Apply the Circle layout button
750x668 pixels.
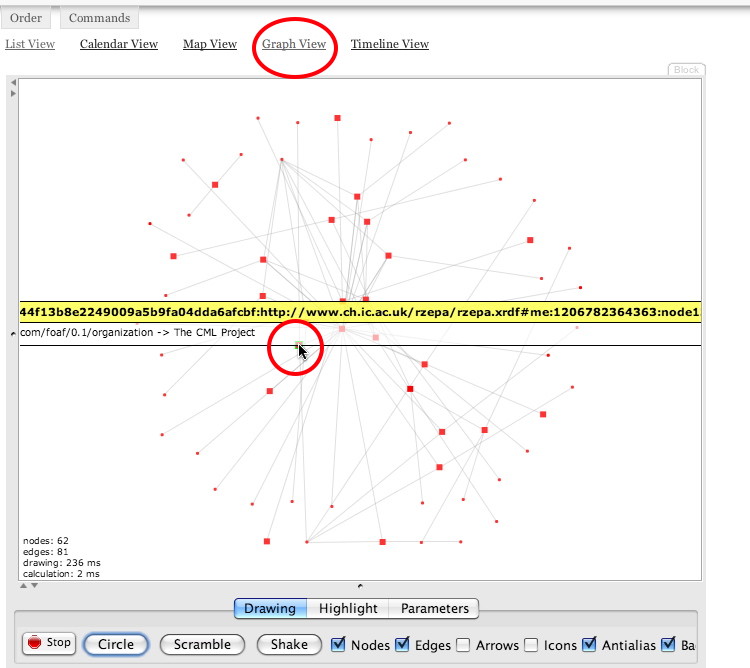tap(116, 644)
